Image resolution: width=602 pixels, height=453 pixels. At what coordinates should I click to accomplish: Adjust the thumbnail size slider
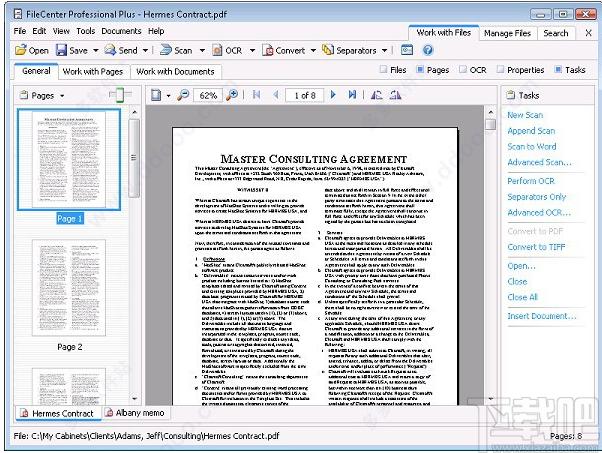pyautogui.click(x=119, y=95)
